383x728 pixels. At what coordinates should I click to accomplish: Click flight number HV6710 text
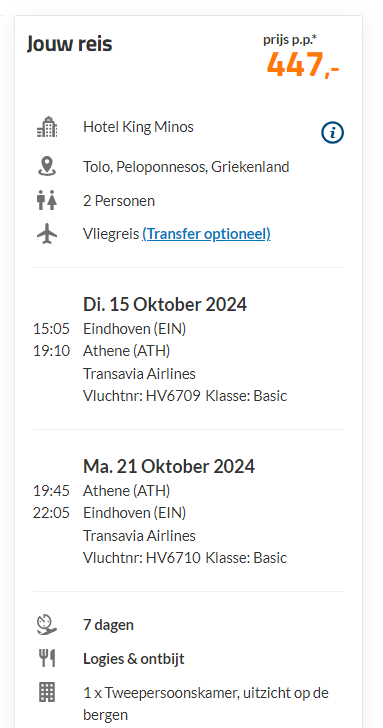point(173,558)
